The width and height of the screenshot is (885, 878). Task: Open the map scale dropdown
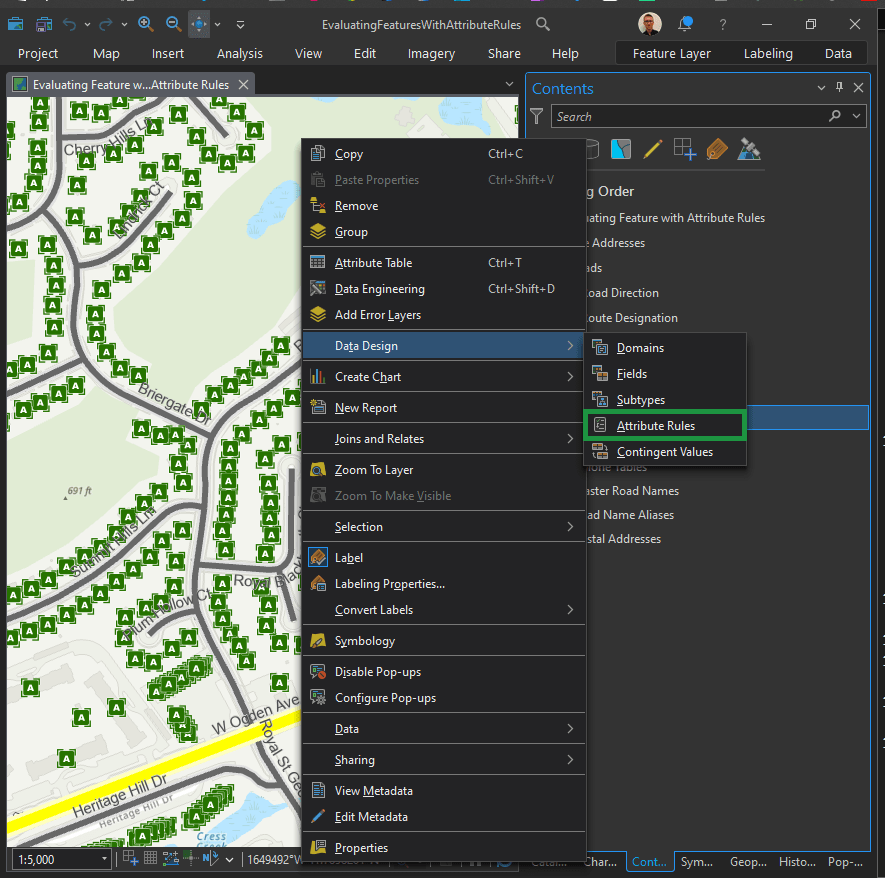(x=103, y=859)
